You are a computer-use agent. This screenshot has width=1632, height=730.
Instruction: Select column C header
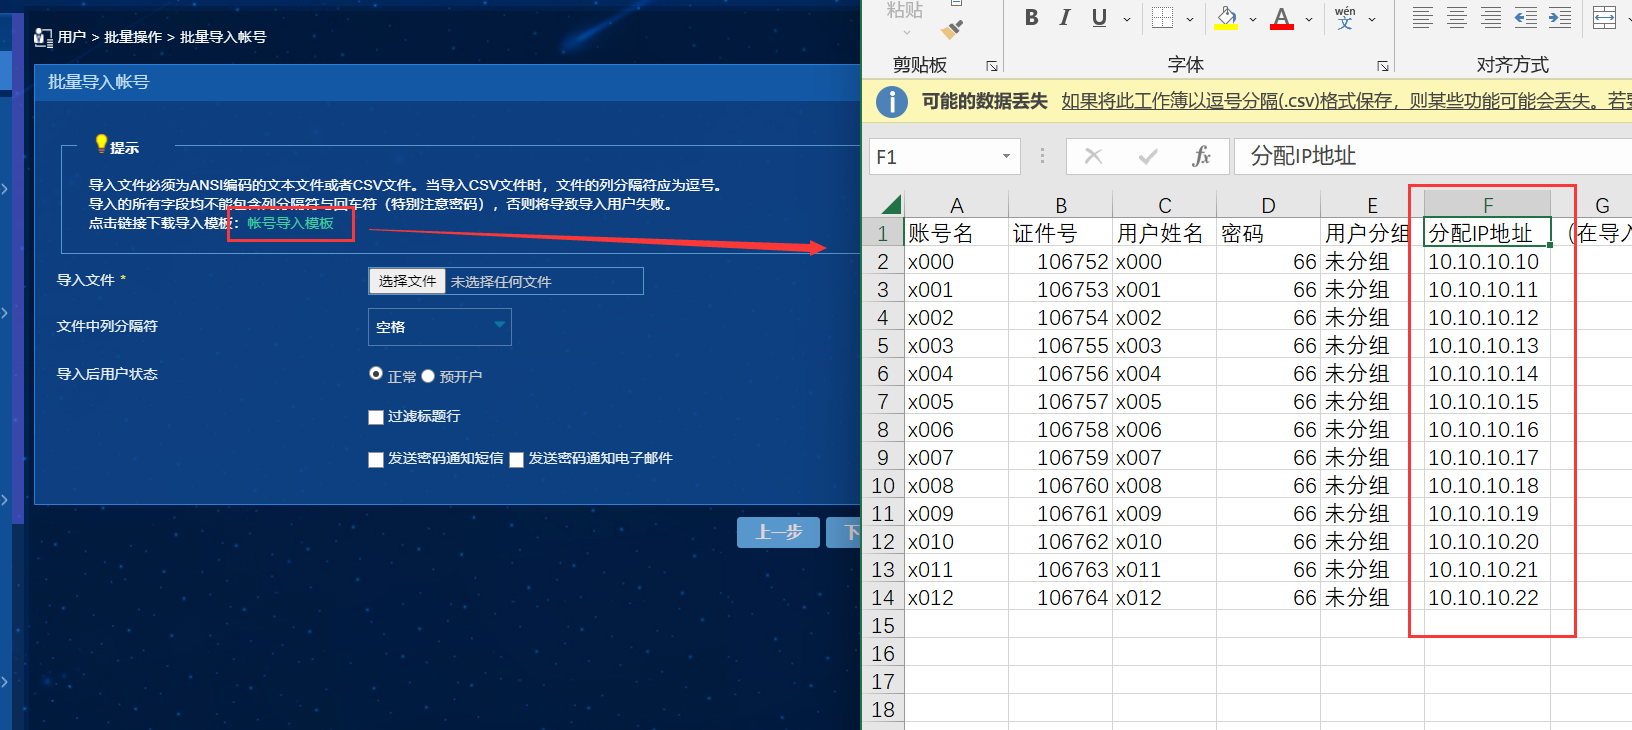[x=1165, y=205]
